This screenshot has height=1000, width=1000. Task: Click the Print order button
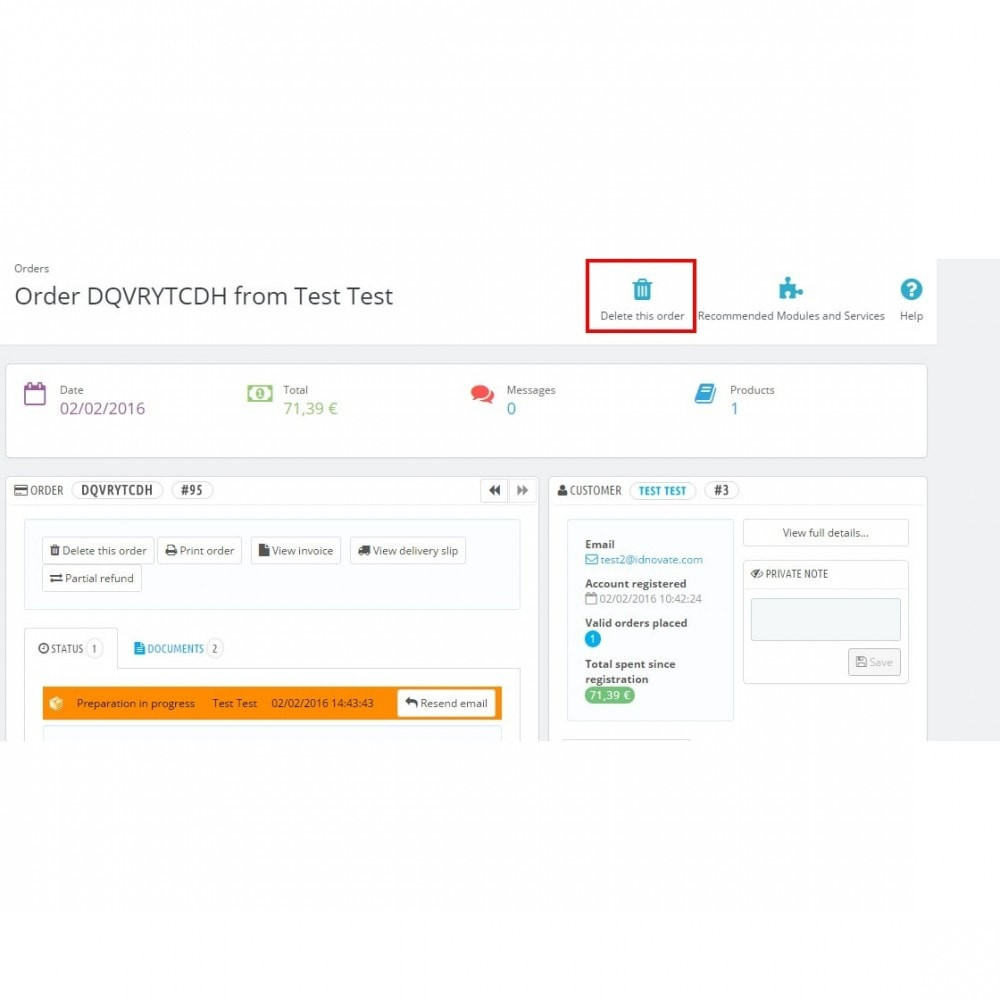pyautogui.click(x=200, y=550)
